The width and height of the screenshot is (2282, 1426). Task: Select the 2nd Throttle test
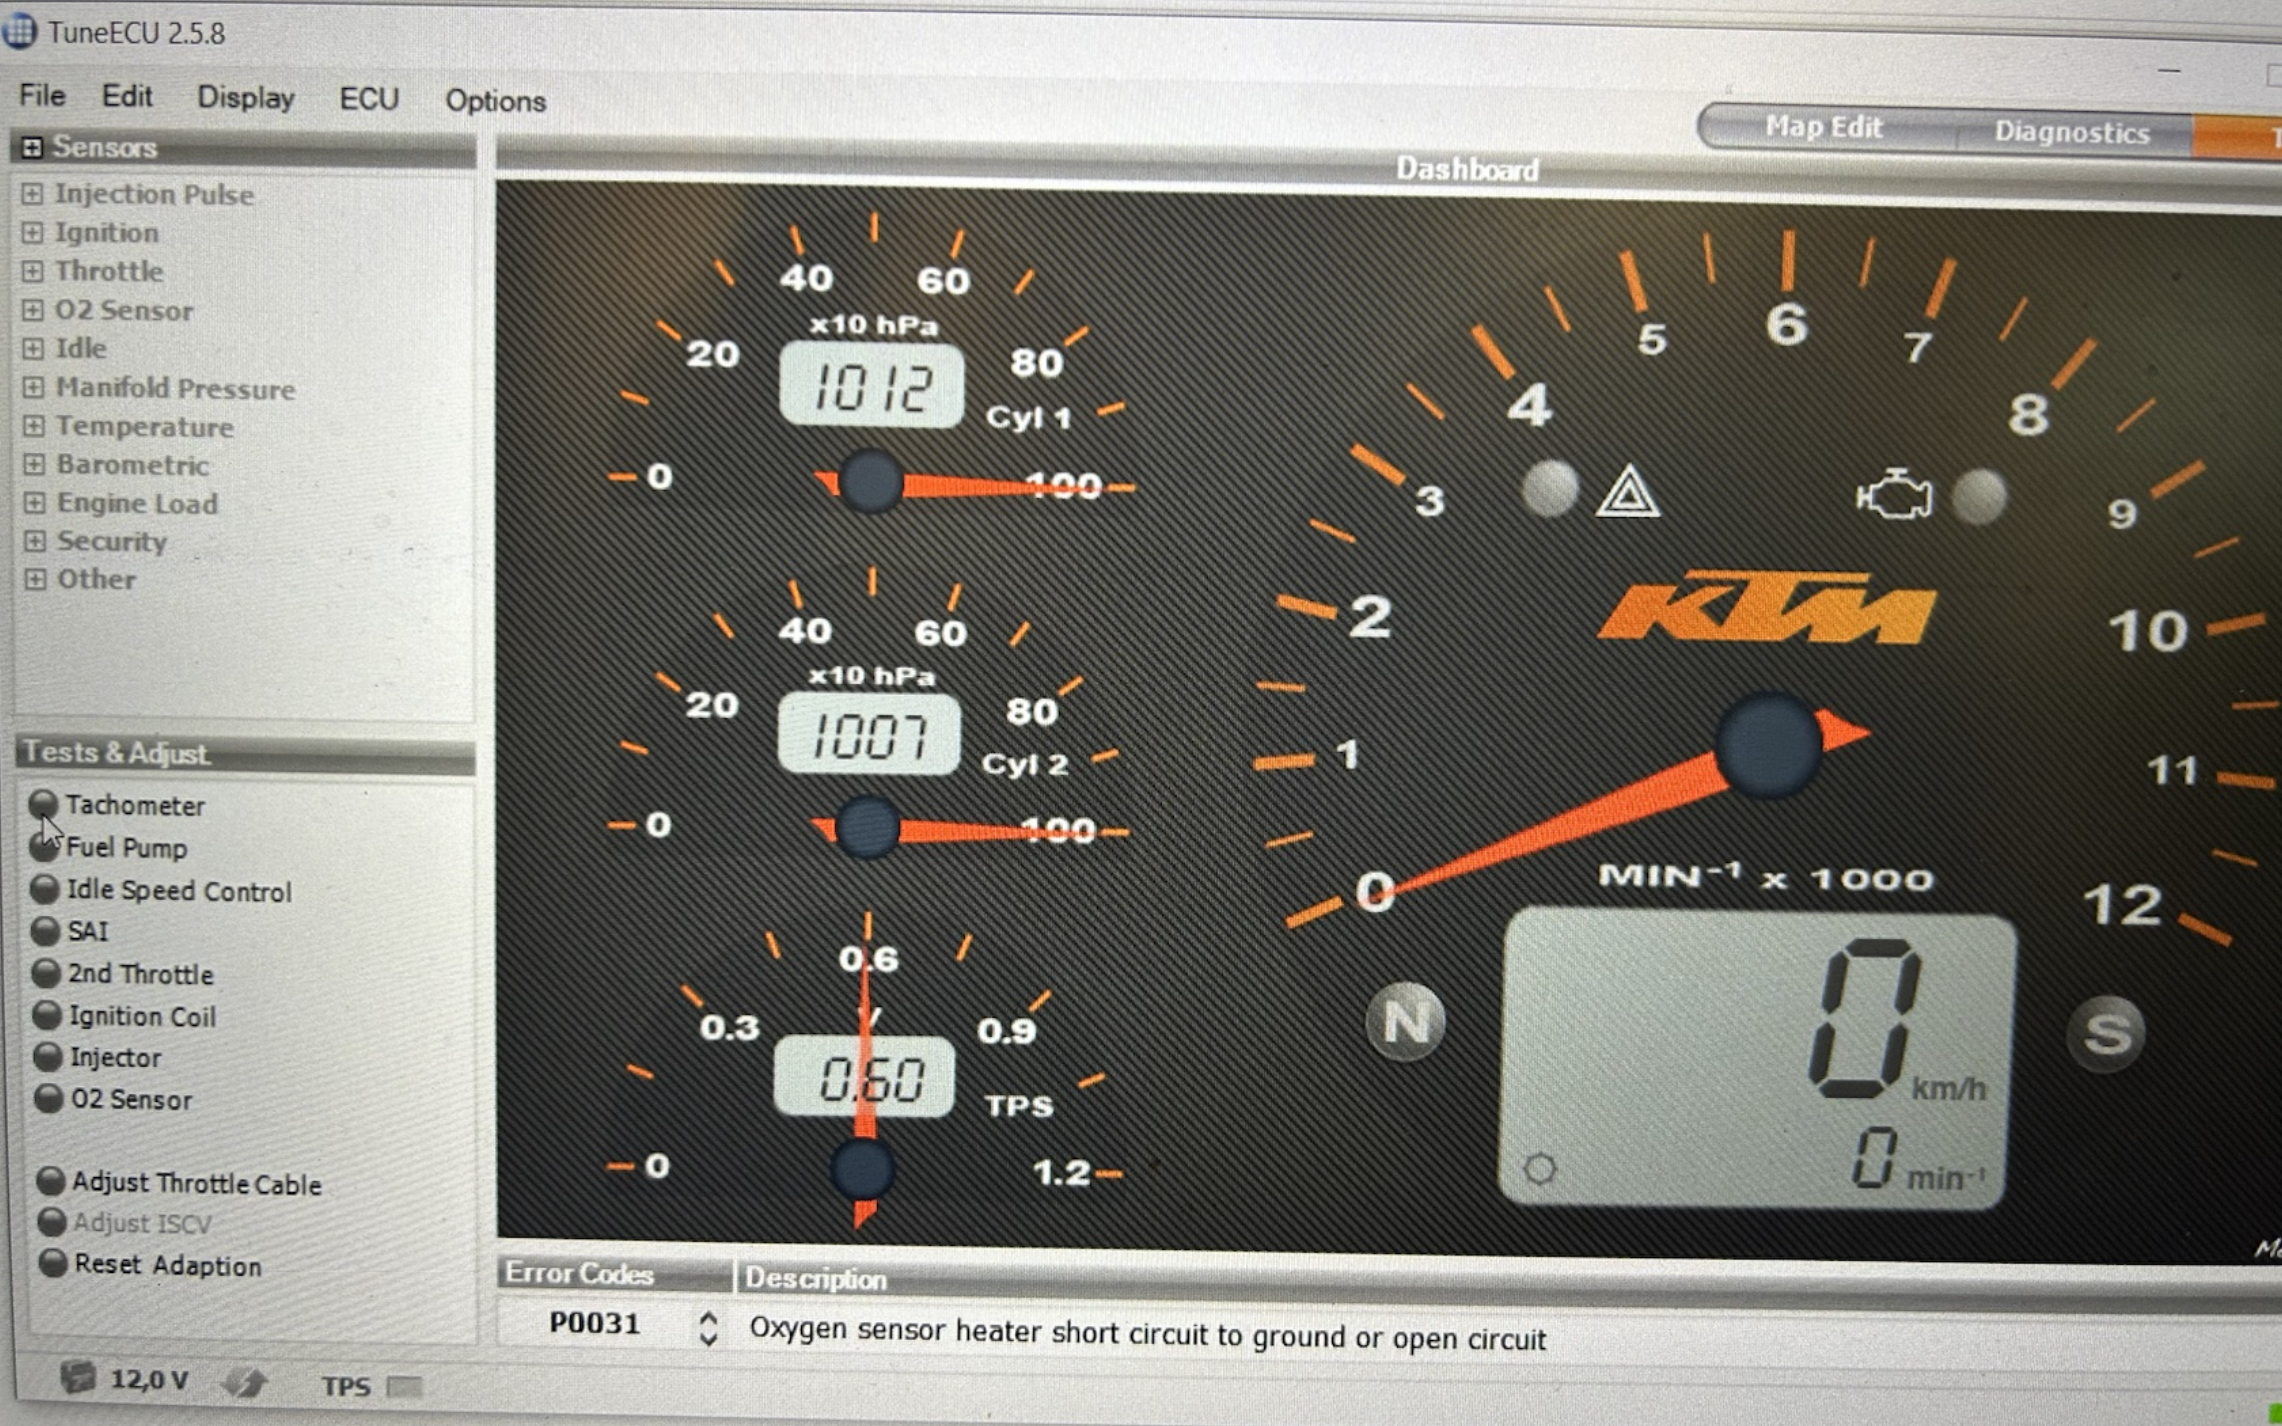(x=46, y=972)
